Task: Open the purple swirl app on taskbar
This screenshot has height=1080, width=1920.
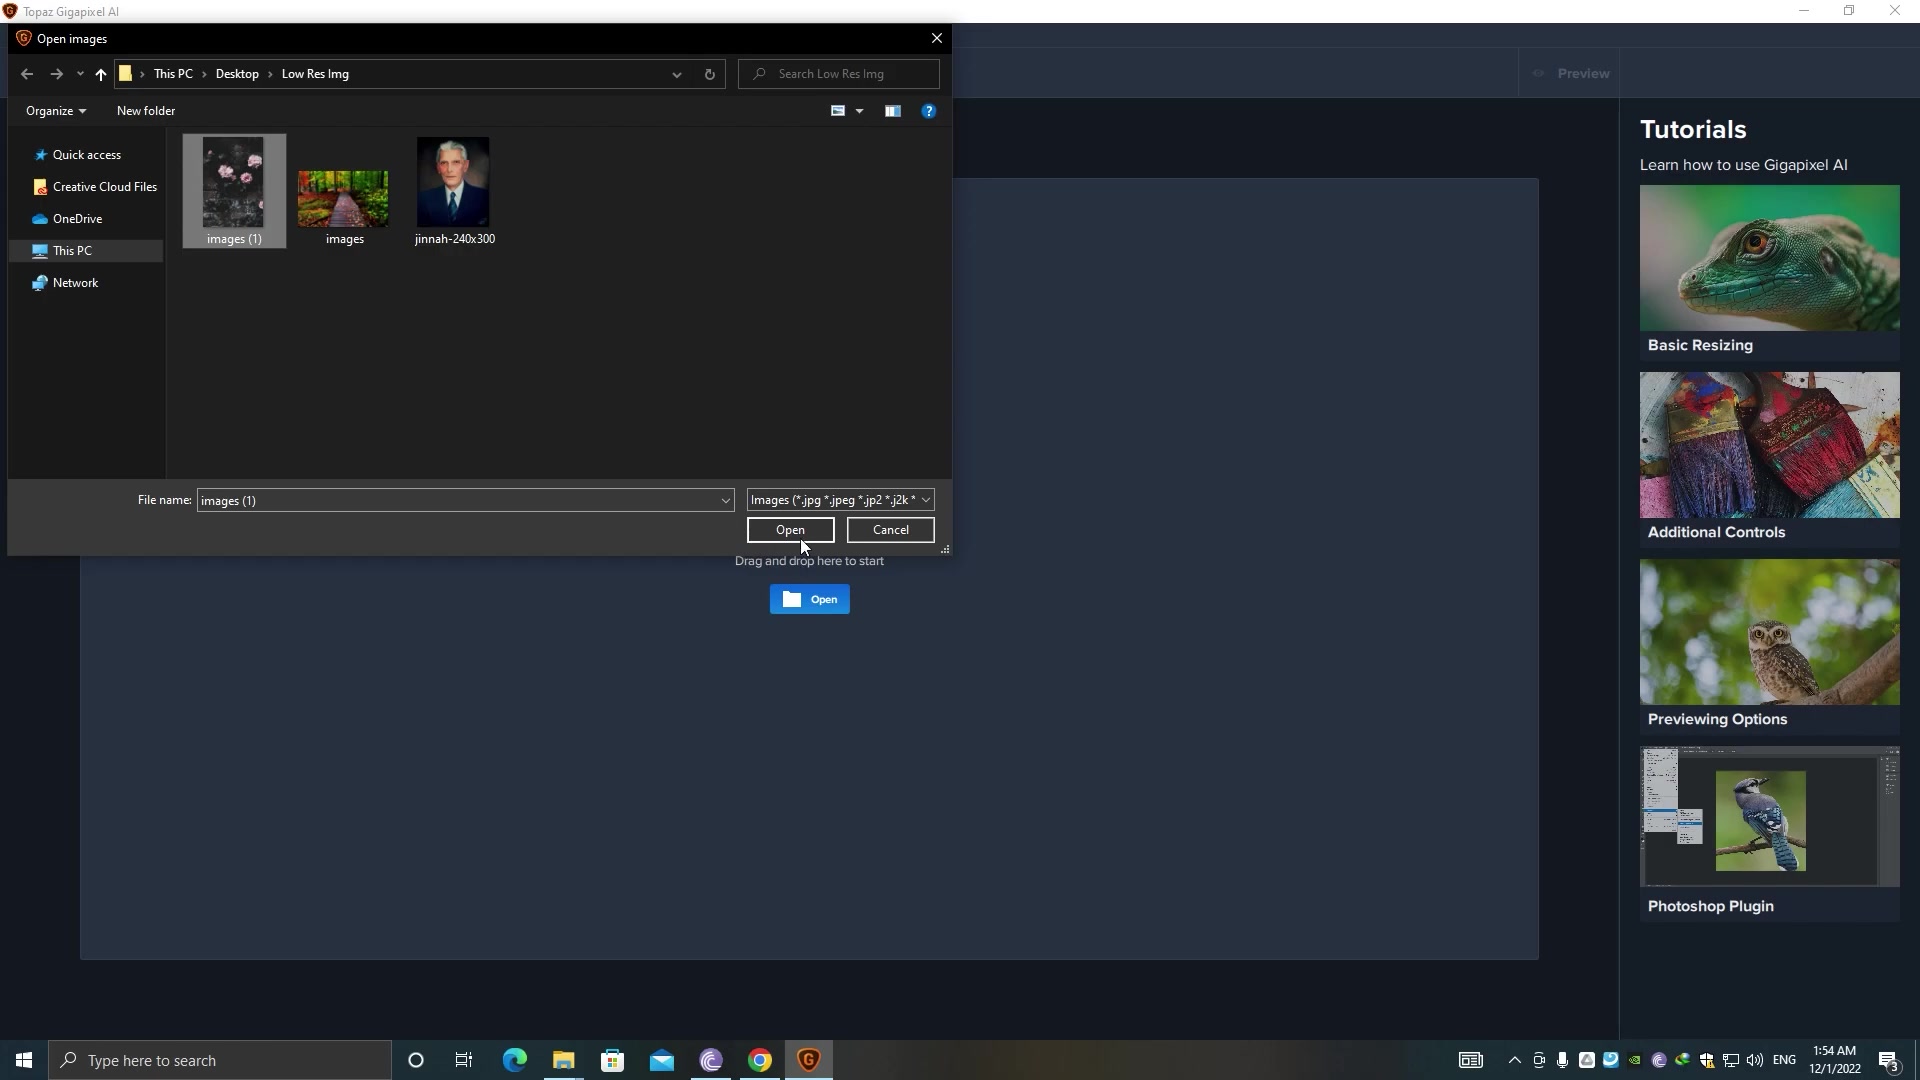Action: pos(711,1060)
